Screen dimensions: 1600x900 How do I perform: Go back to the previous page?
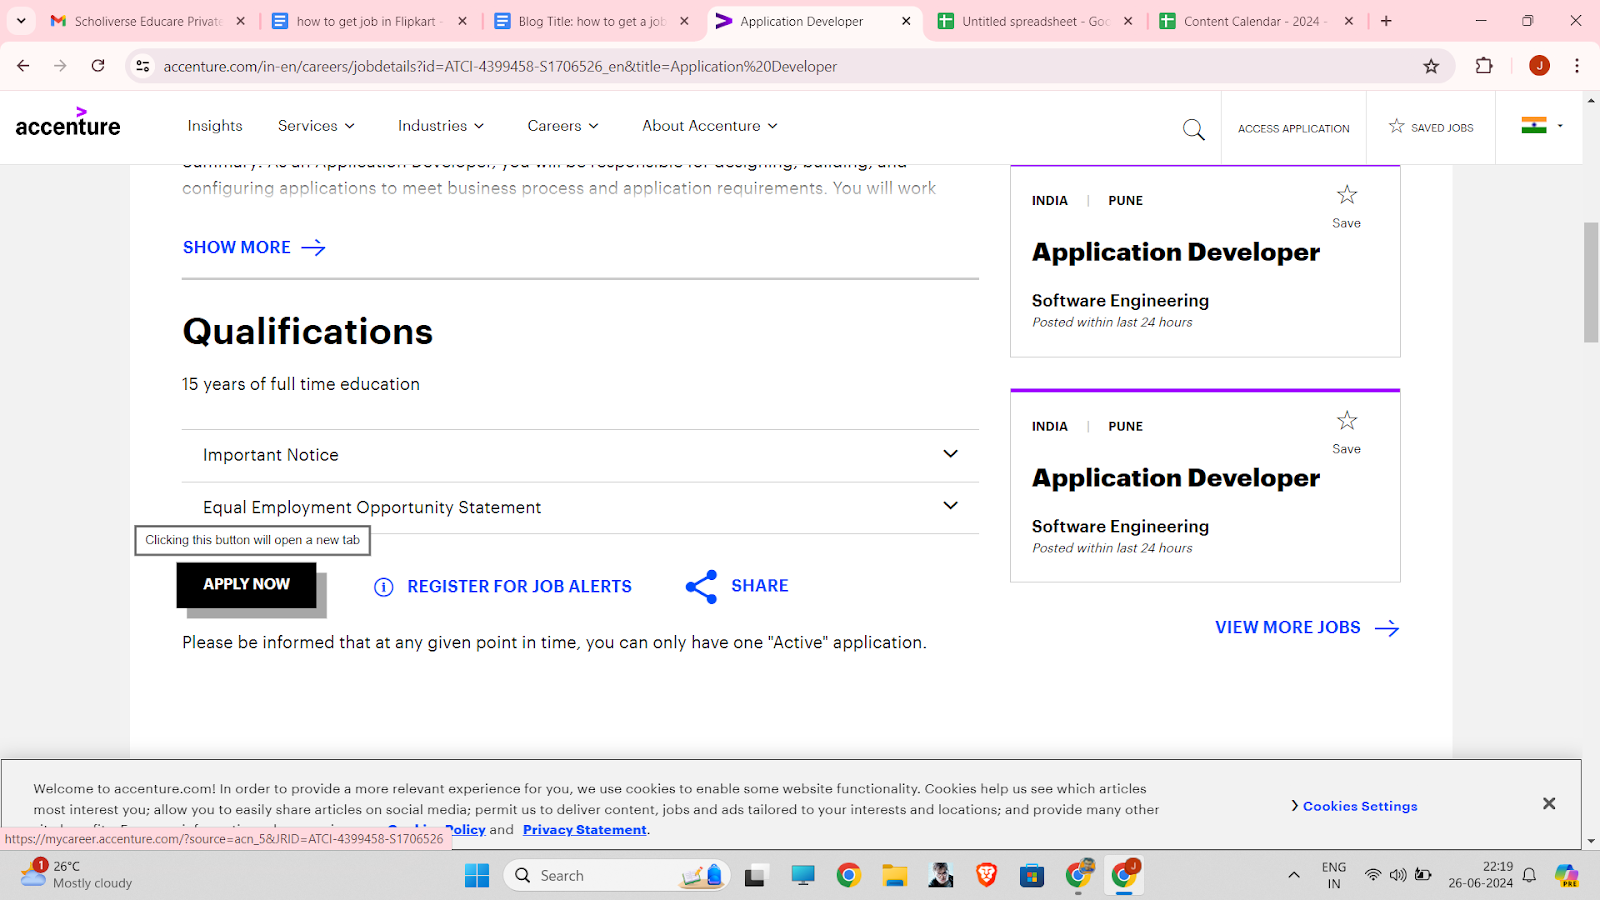tap(23, 66)
